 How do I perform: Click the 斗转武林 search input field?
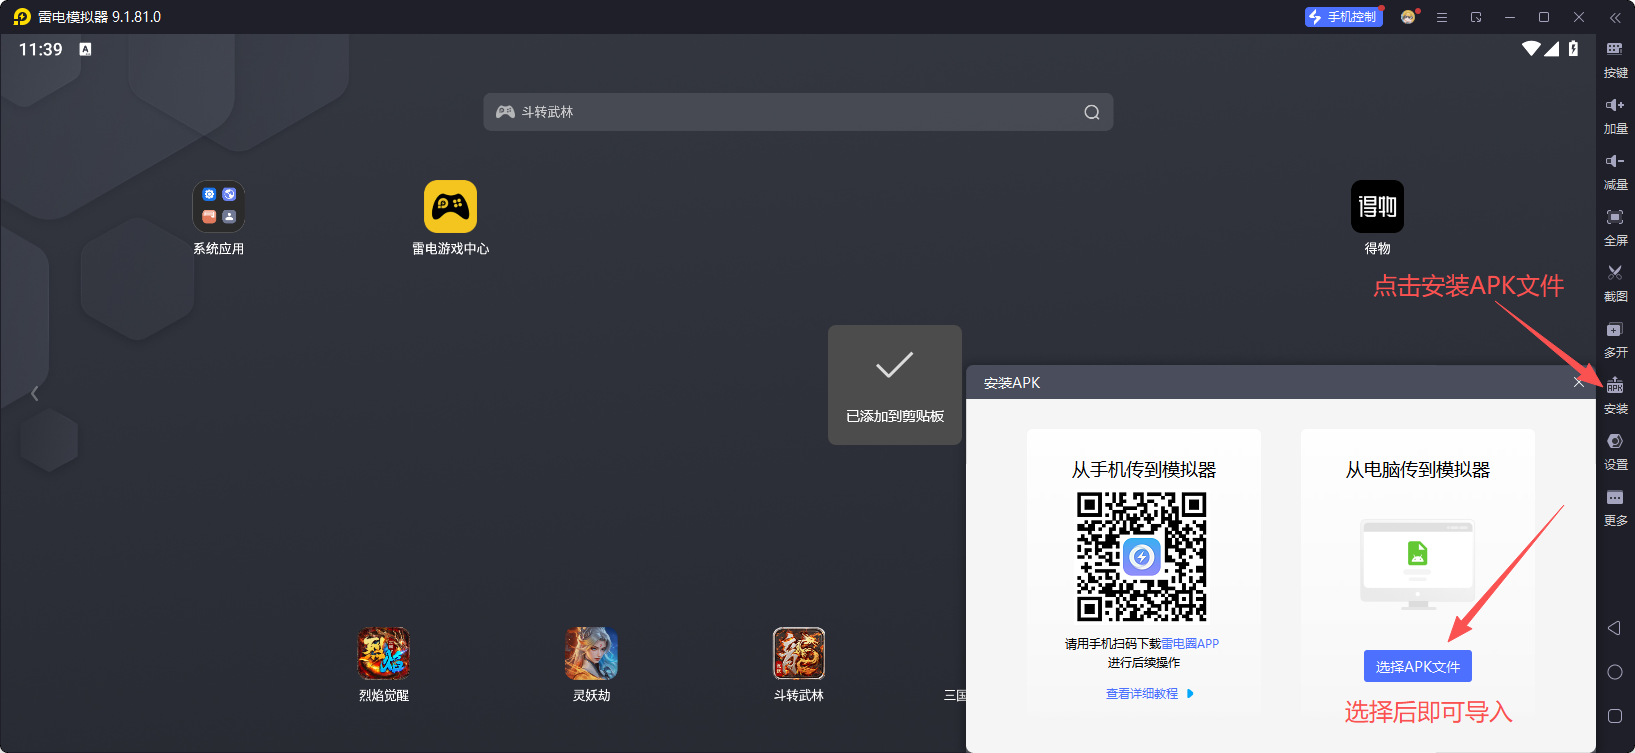tap(790, 112)
